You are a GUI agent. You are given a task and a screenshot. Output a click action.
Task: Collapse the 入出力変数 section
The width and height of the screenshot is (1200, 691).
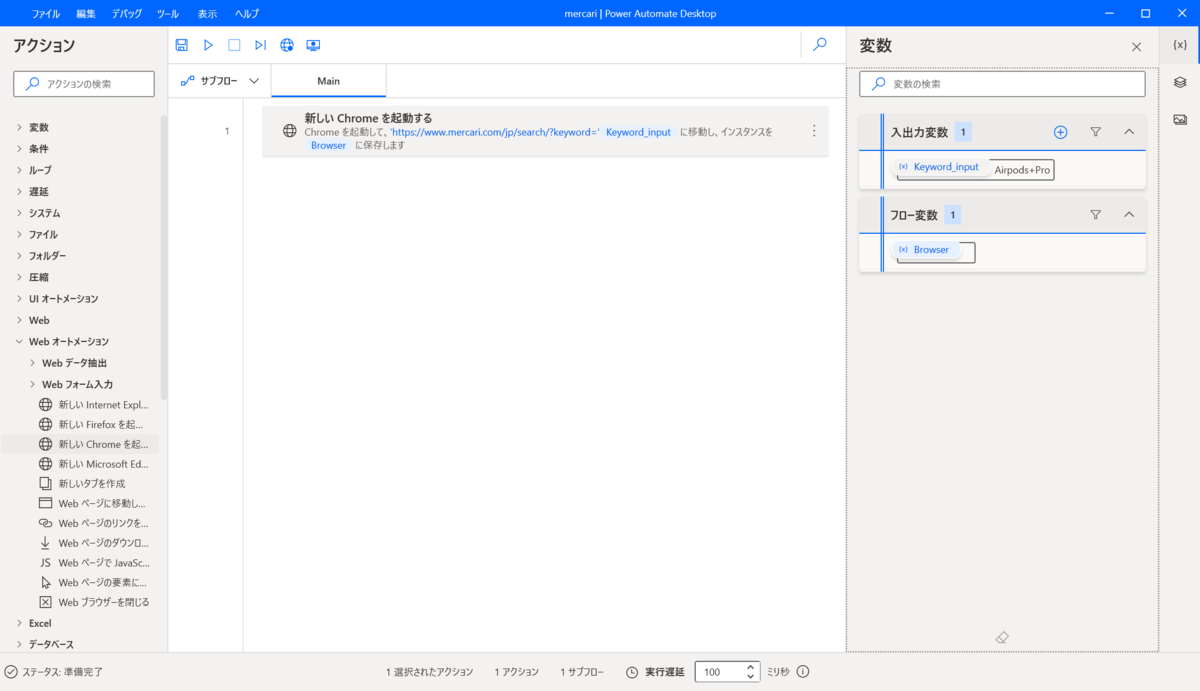[x=1129, y=132]
